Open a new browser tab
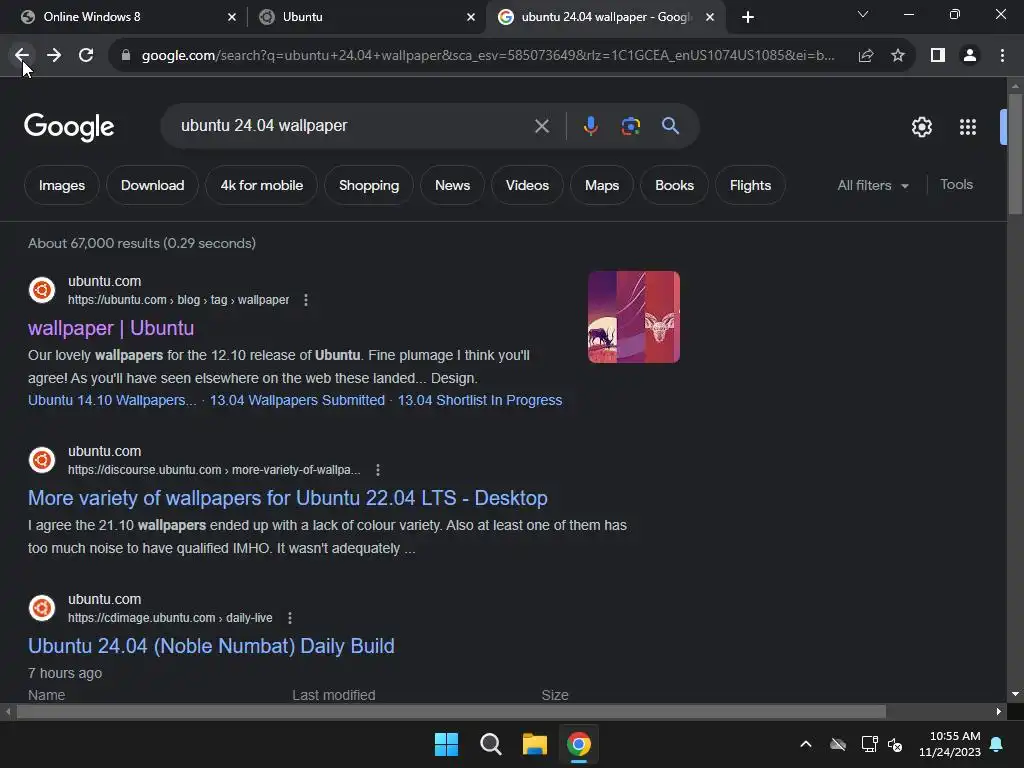This screenshot has height=768, width=1024. click(x=748, y=17)
